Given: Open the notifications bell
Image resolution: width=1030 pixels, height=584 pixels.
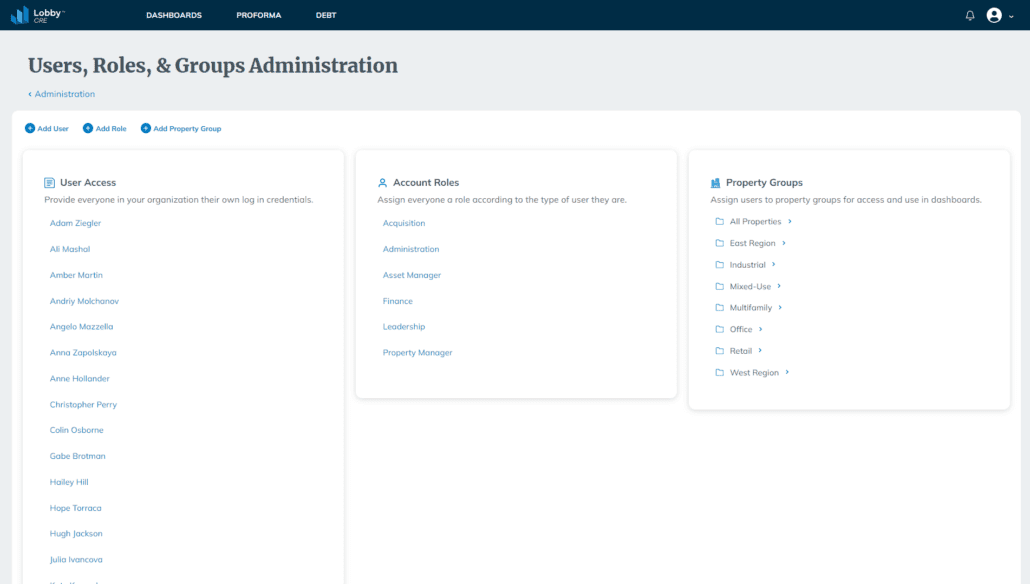Looking at the screenshot, I should point(969,16).
